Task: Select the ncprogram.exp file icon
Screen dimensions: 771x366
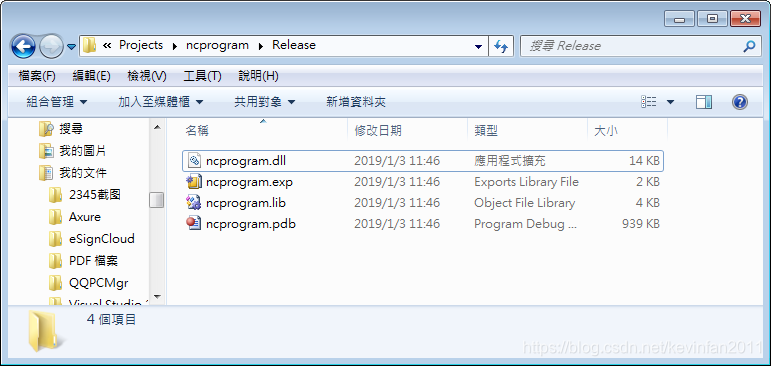Action: 195,182
